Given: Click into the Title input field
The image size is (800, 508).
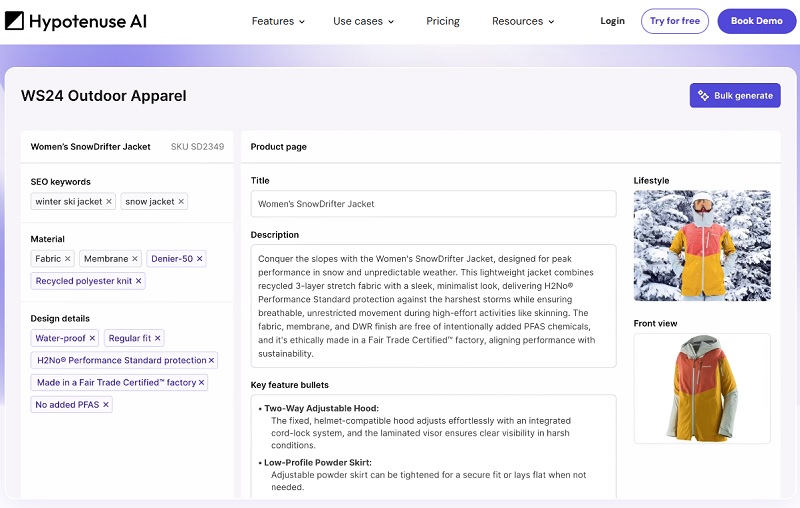Looking at the screenshot, I should coord(433,204).
